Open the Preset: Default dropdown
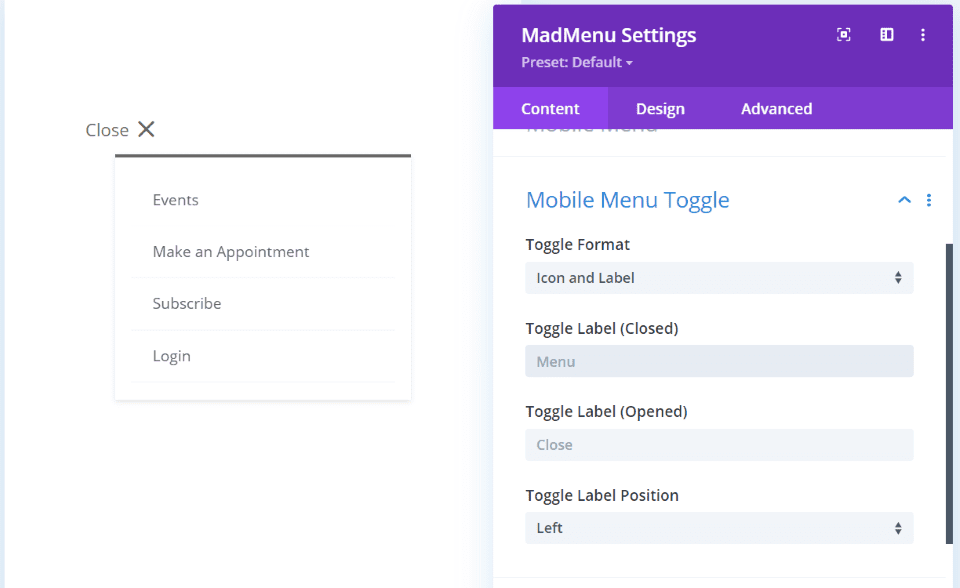This screenshot has width=960, height=588. click(x=577, y=62)
